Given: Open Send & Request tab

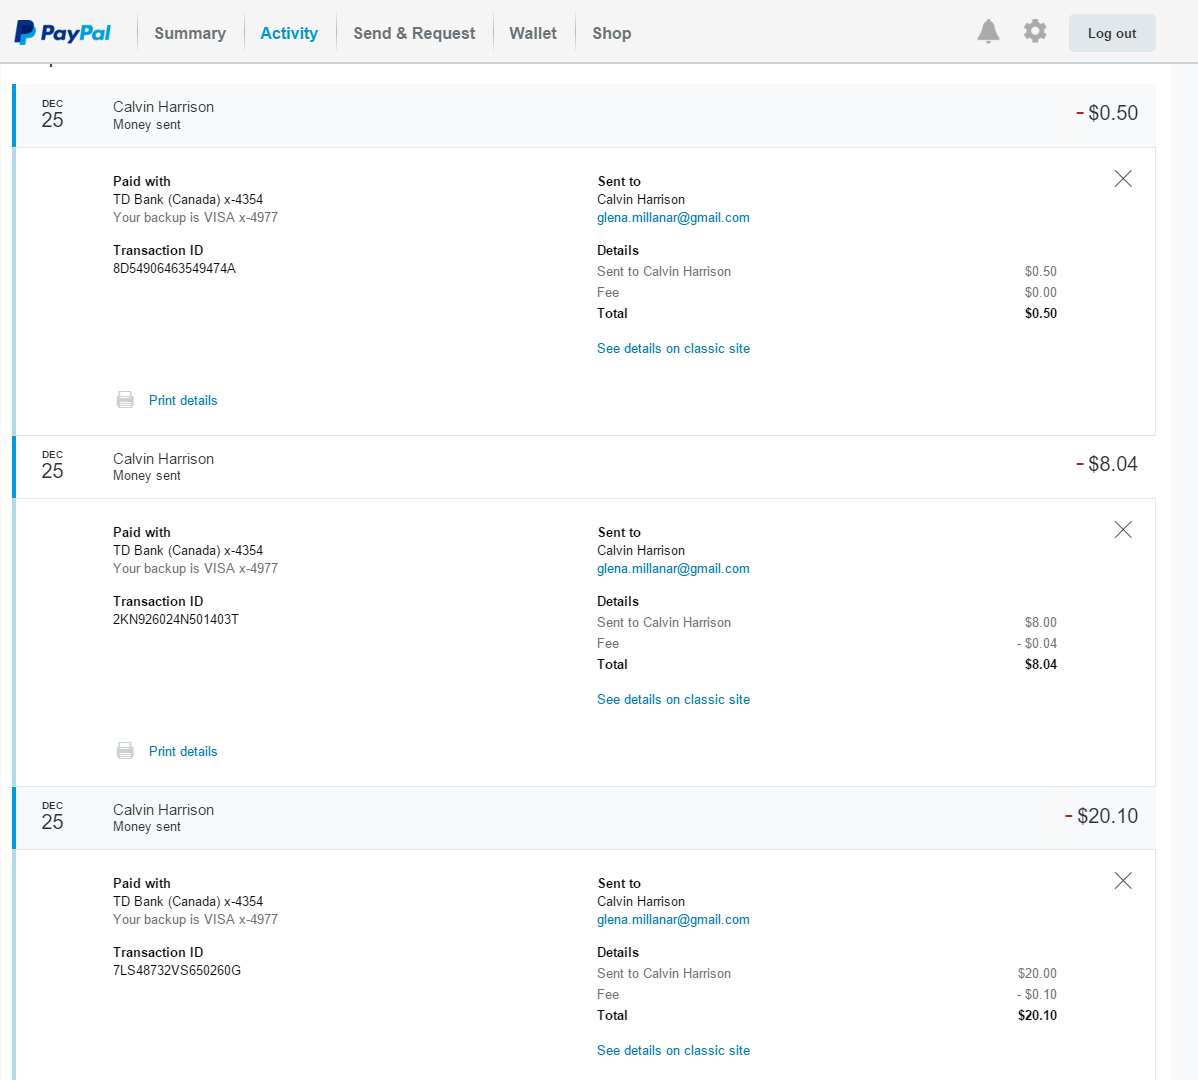Looking at the screenshot, I should (x=414, y=34).
